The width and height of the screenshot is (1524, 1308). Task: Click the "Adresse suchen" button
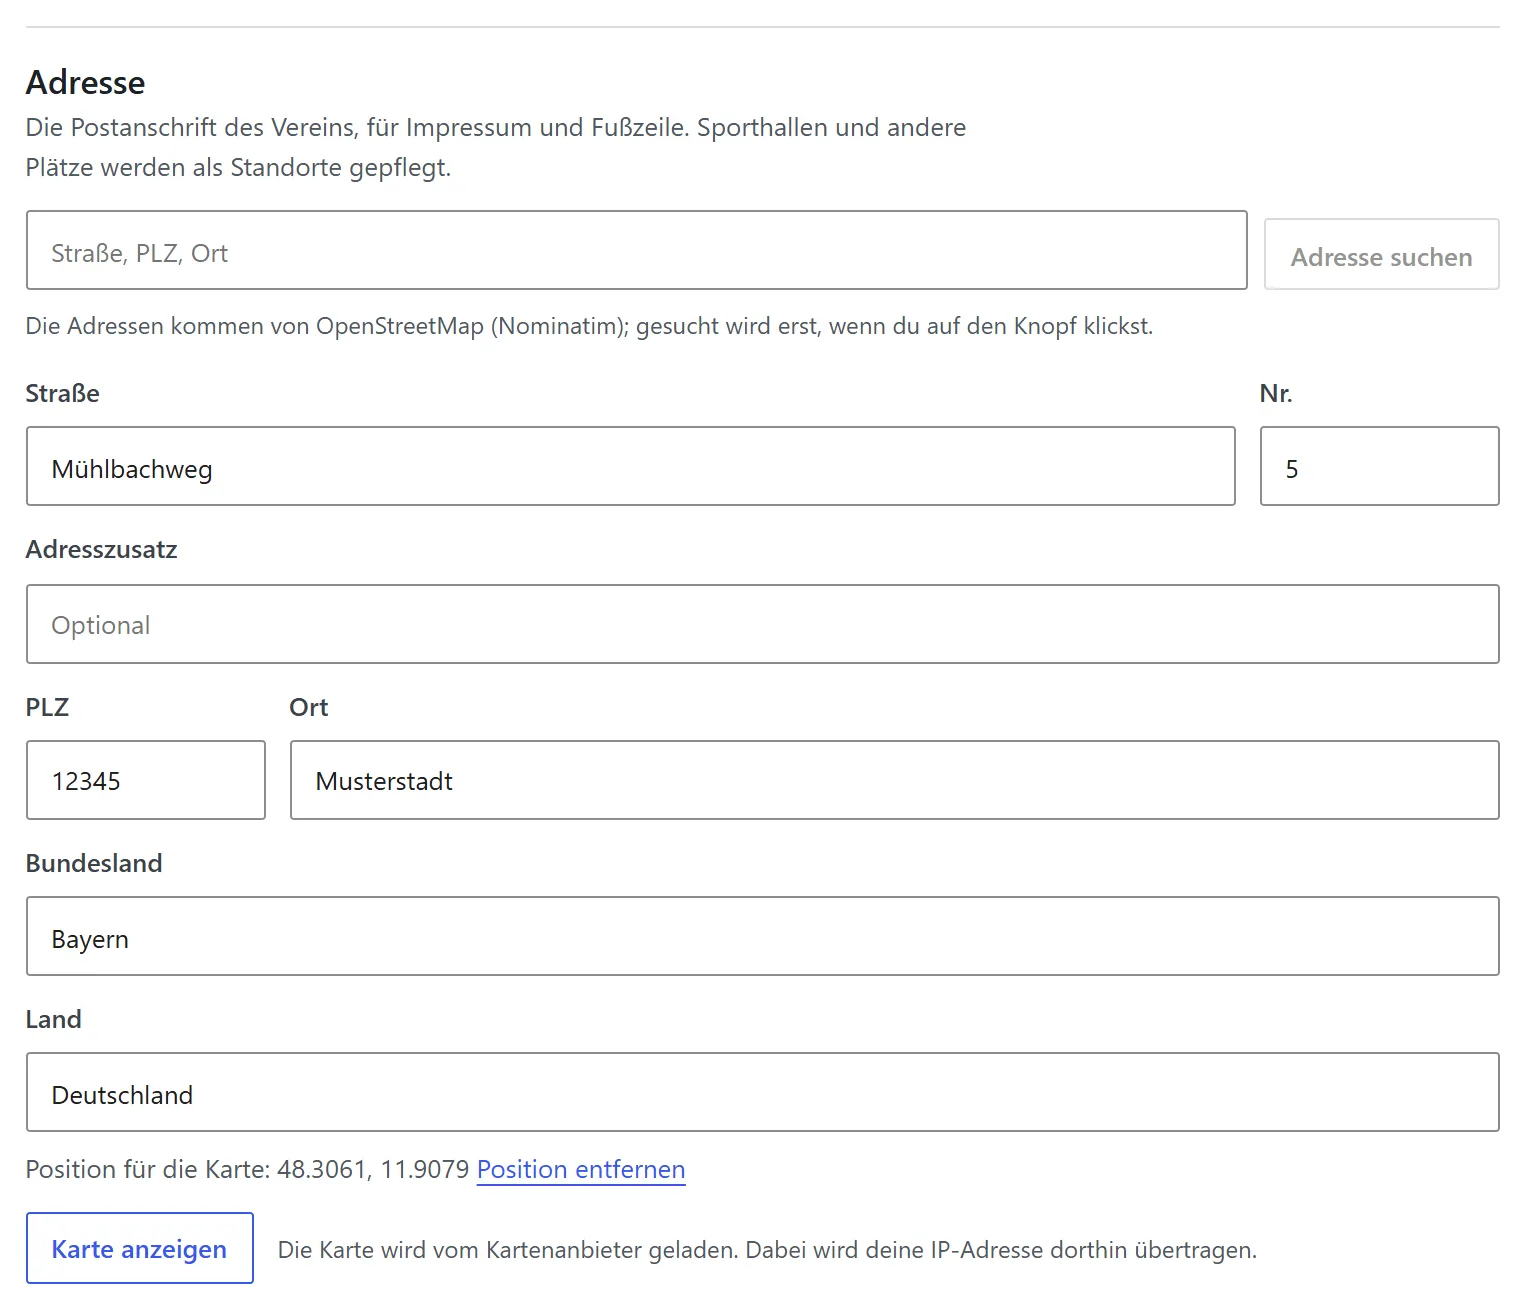coord(1381,255)
